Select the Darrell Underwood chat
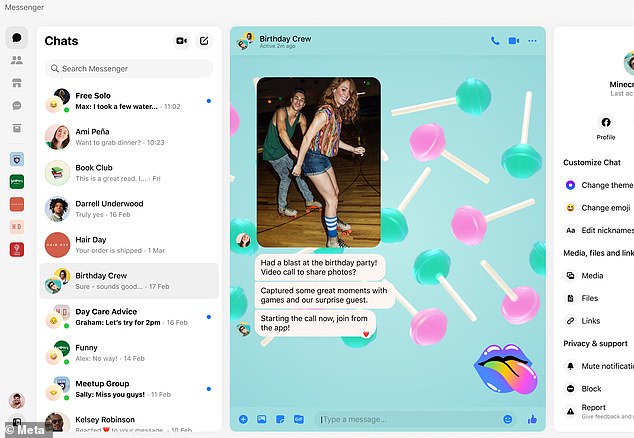The image size is (634, 438). [x=128, y=209]
